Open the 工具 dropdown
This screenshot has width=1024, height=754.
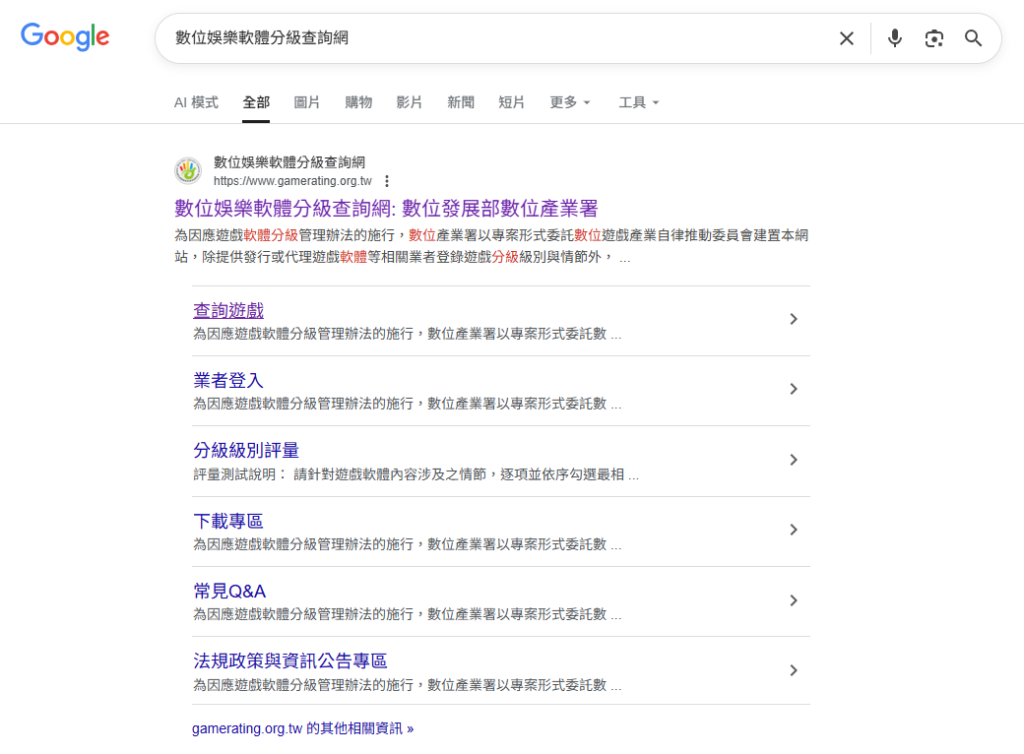(x=639, y=102)
